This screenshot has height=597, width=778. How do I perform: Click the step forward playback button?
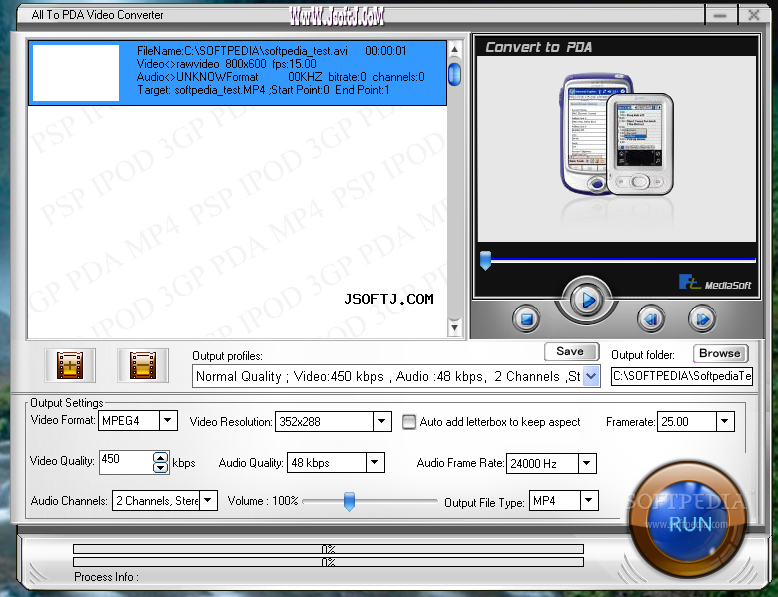(702, 319)
